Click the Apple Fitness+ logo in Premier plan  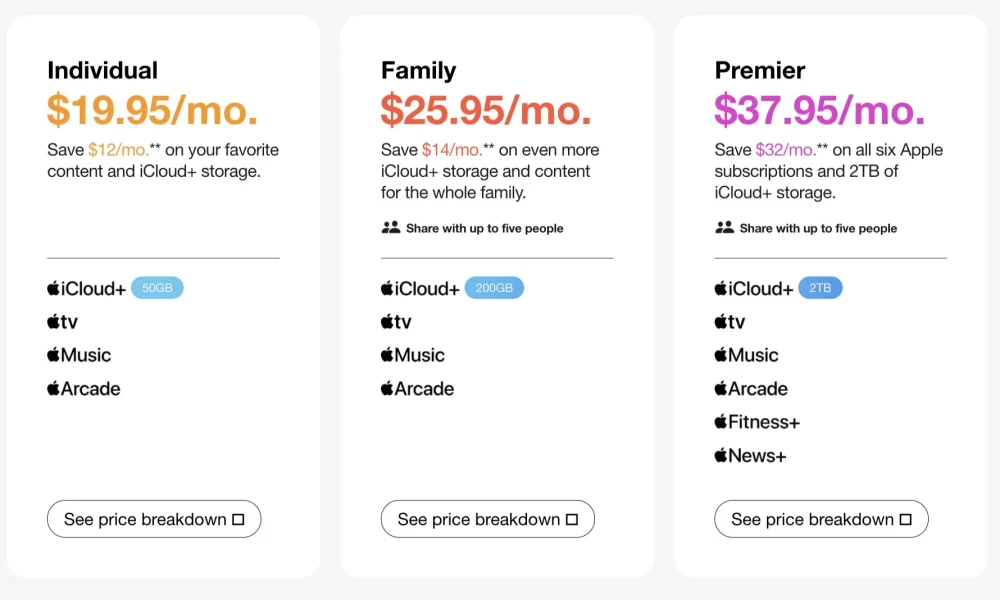point(757,421)
